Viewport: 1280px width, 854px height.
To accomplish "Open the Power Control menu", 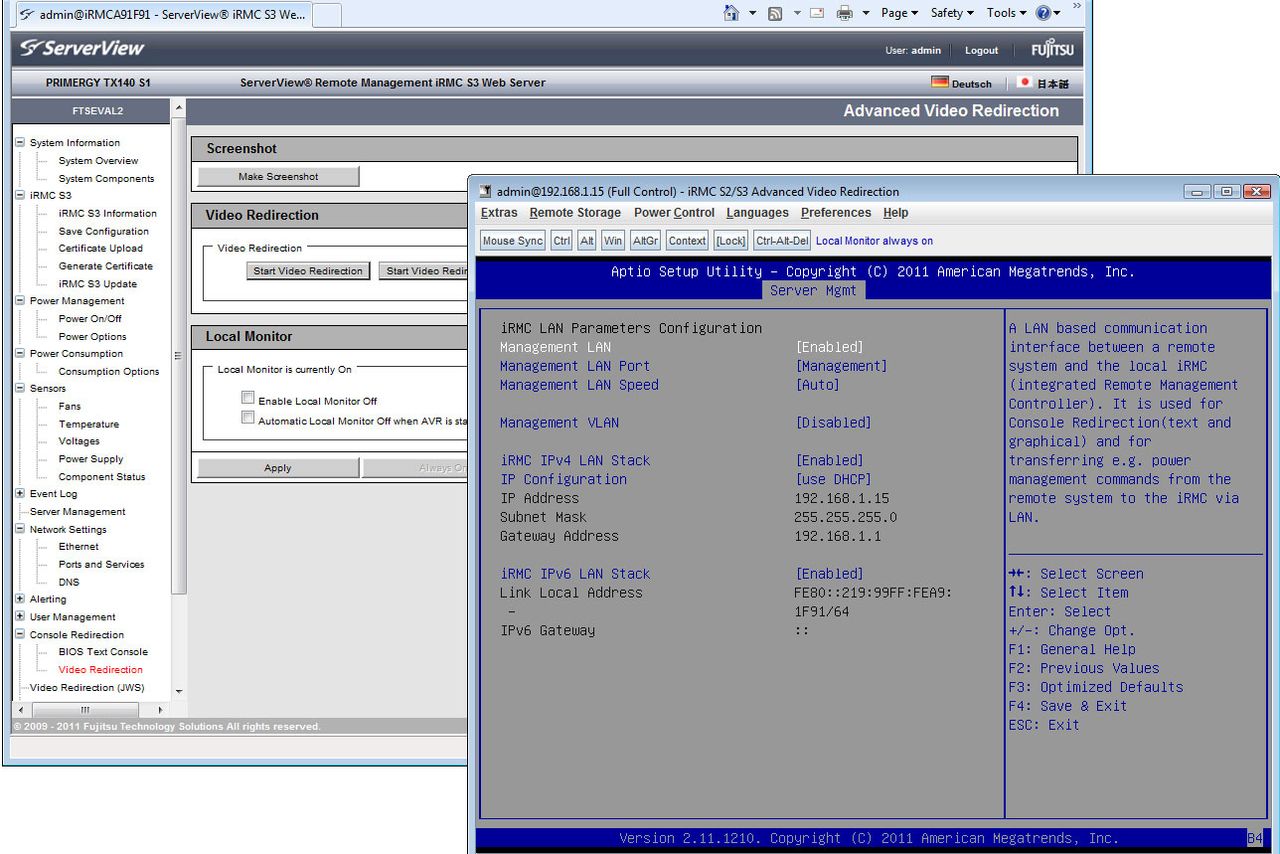I will pyautogui.click(x=674, y=213).
